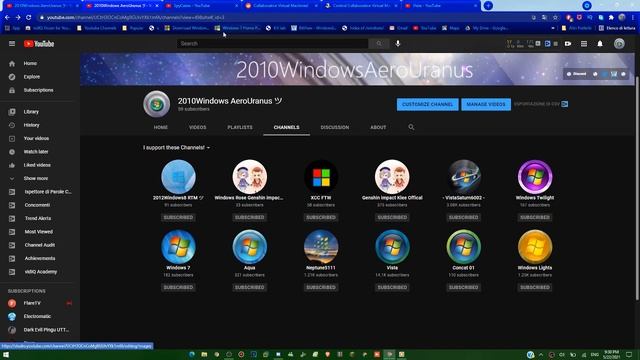Open the 2012Windows8 RTM channel thumbnail
640x360 pixels.
coord(178,177)
